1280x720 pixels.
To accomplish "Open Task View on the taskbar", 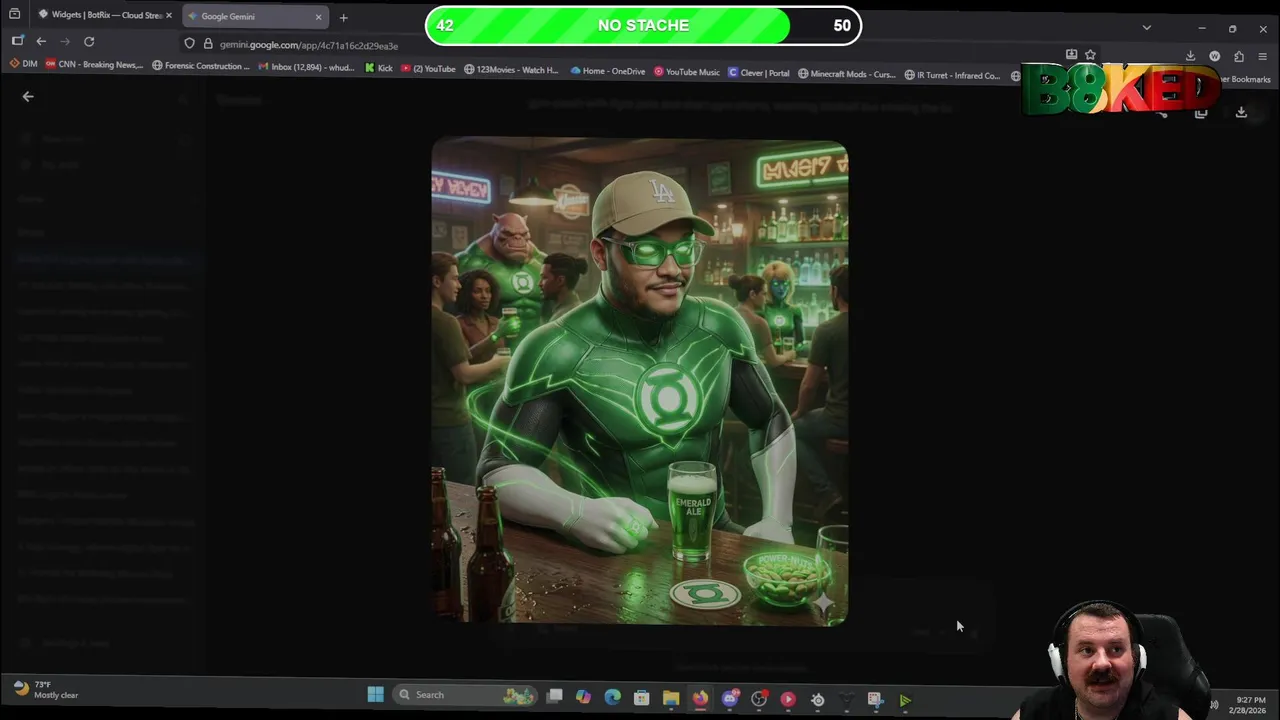I will 554,696.
